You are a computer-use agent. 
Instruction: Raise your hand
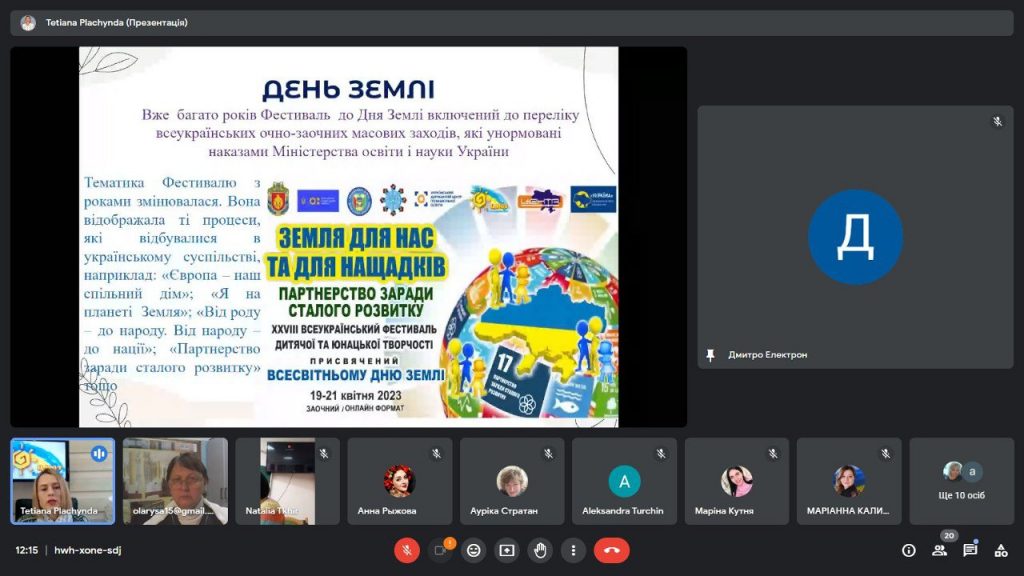540,550
